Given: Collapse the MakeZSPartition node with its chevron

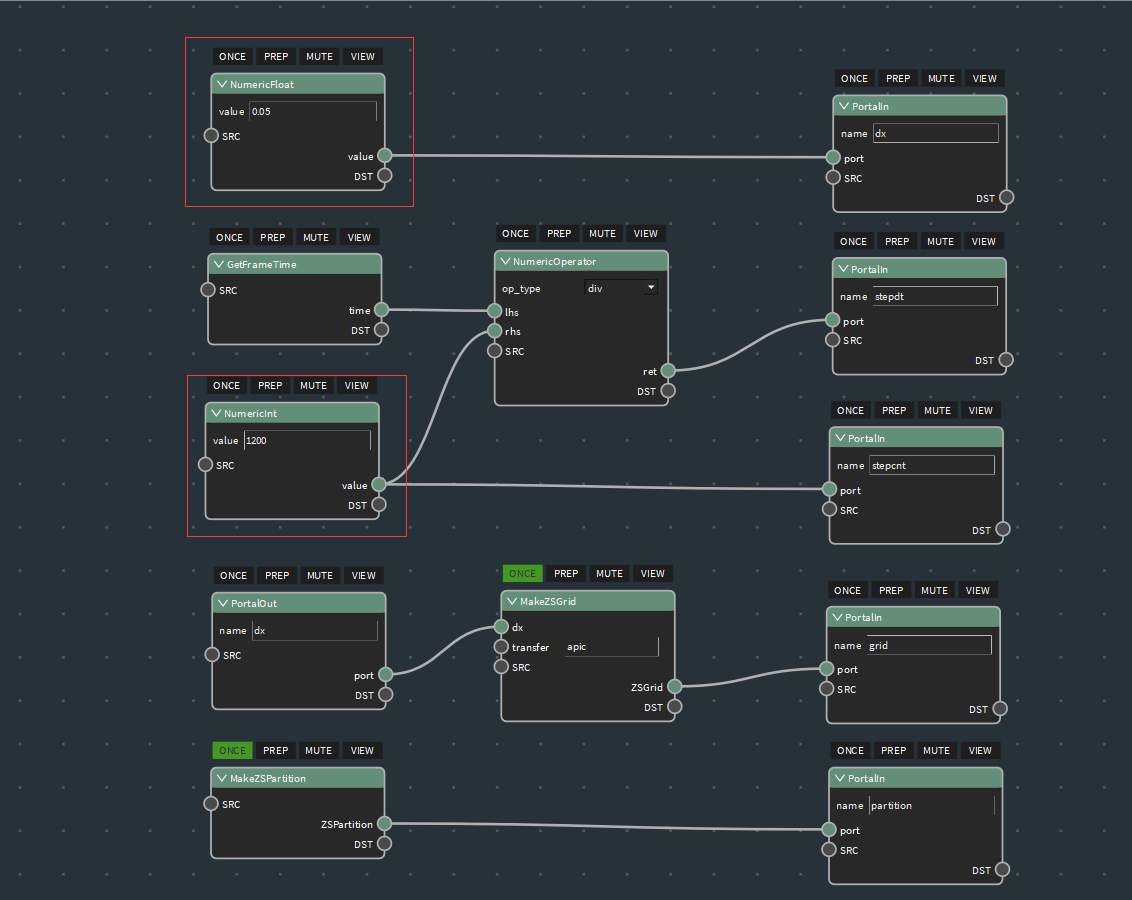Looking at the screenshot, I should 222,778.
